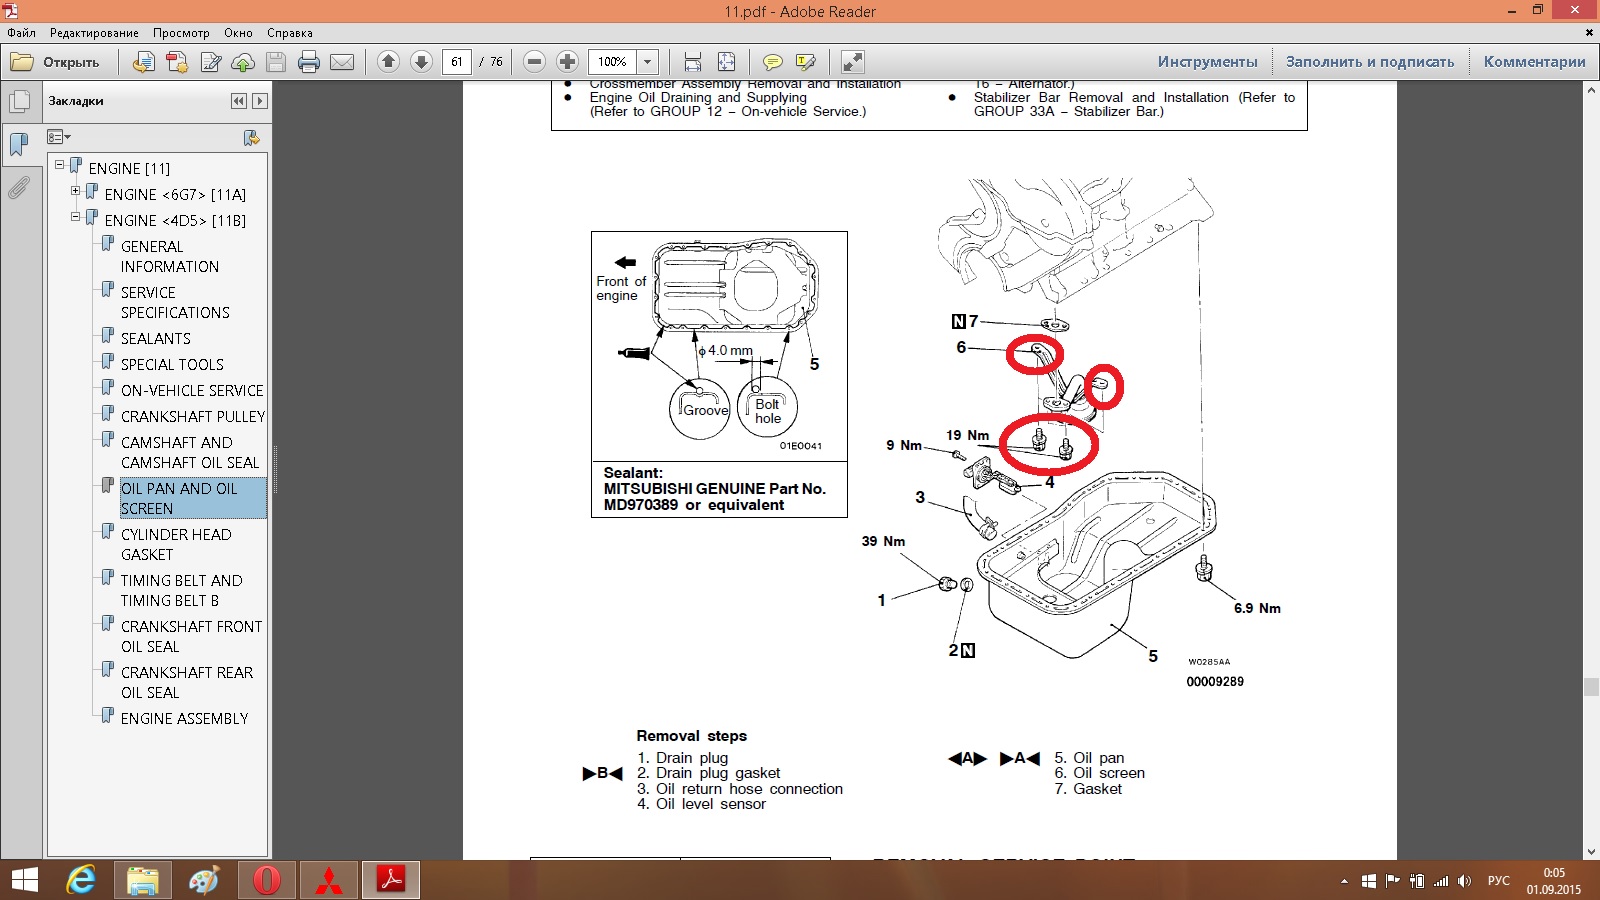Image resolution: width=1600 pixels, height=900 pixels.
Task: Open the Редактирование menu
Action: tap(94, 33)
